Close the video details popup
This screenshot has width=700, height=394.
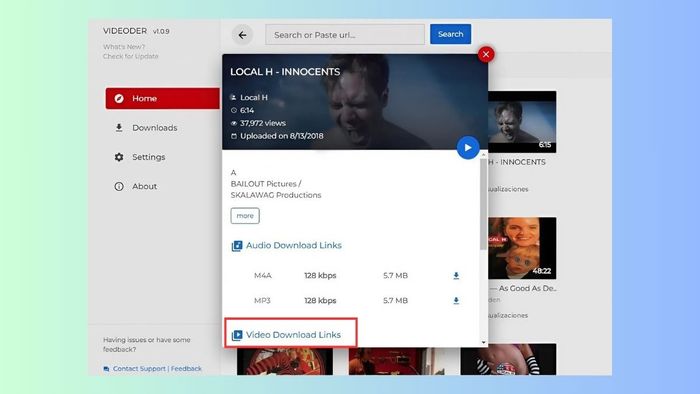click(486, 54)
